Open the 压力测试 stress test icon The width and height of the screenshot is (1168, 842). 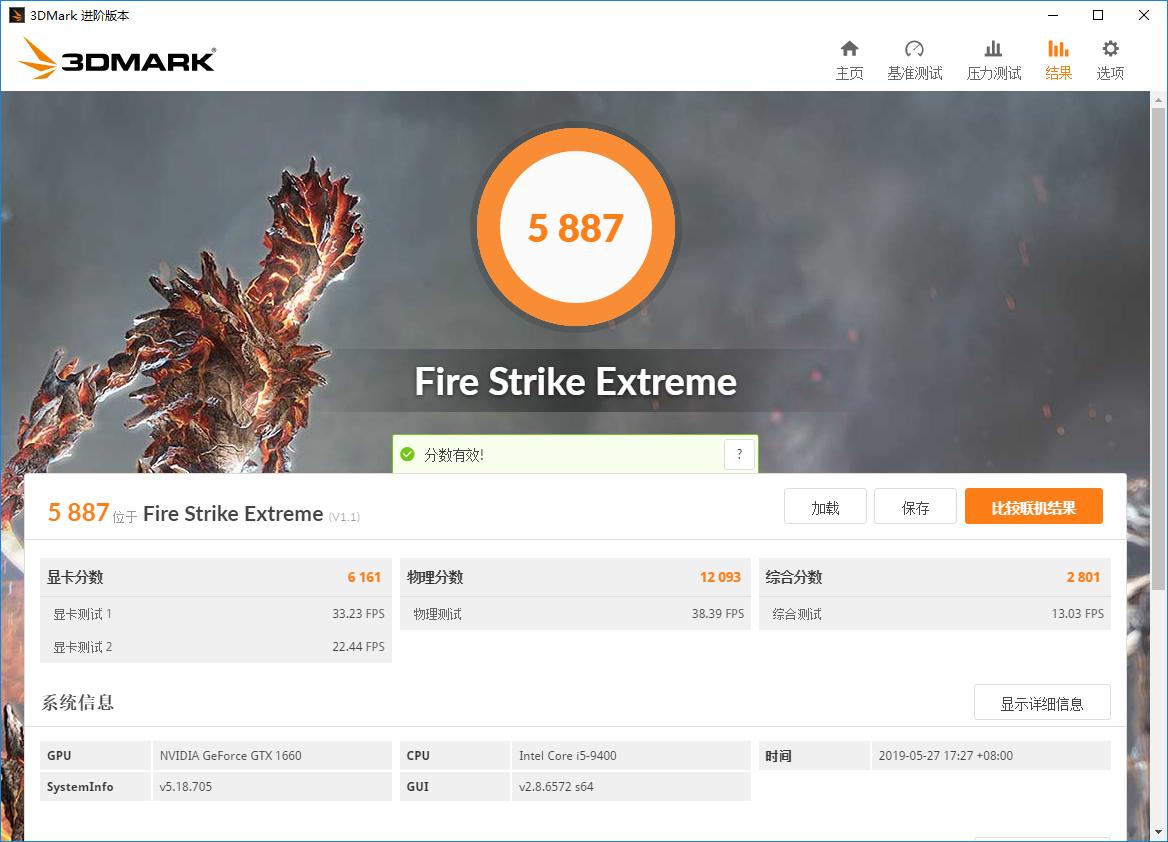[x=993, y=49]
